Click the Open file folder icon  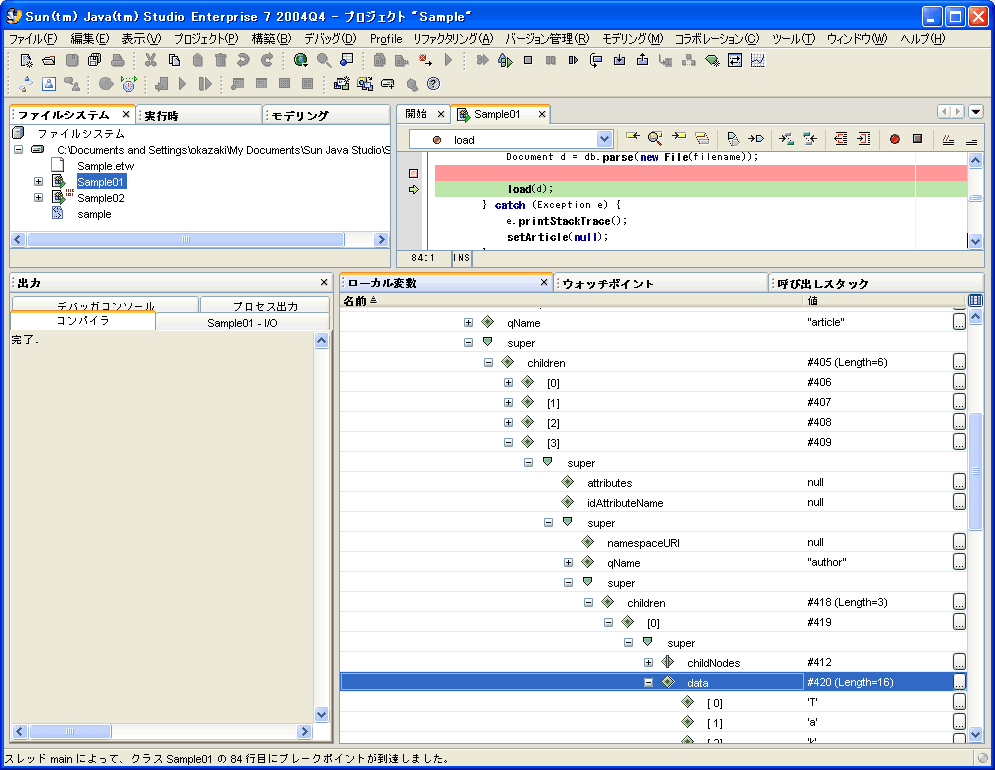pos(49,60)
